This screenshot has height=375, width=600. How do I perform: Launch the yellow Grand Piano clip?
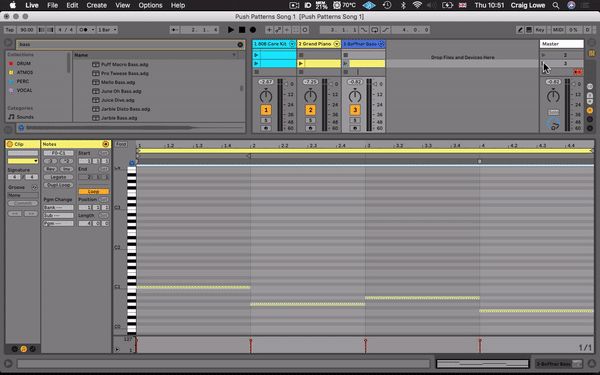point(301,64)
